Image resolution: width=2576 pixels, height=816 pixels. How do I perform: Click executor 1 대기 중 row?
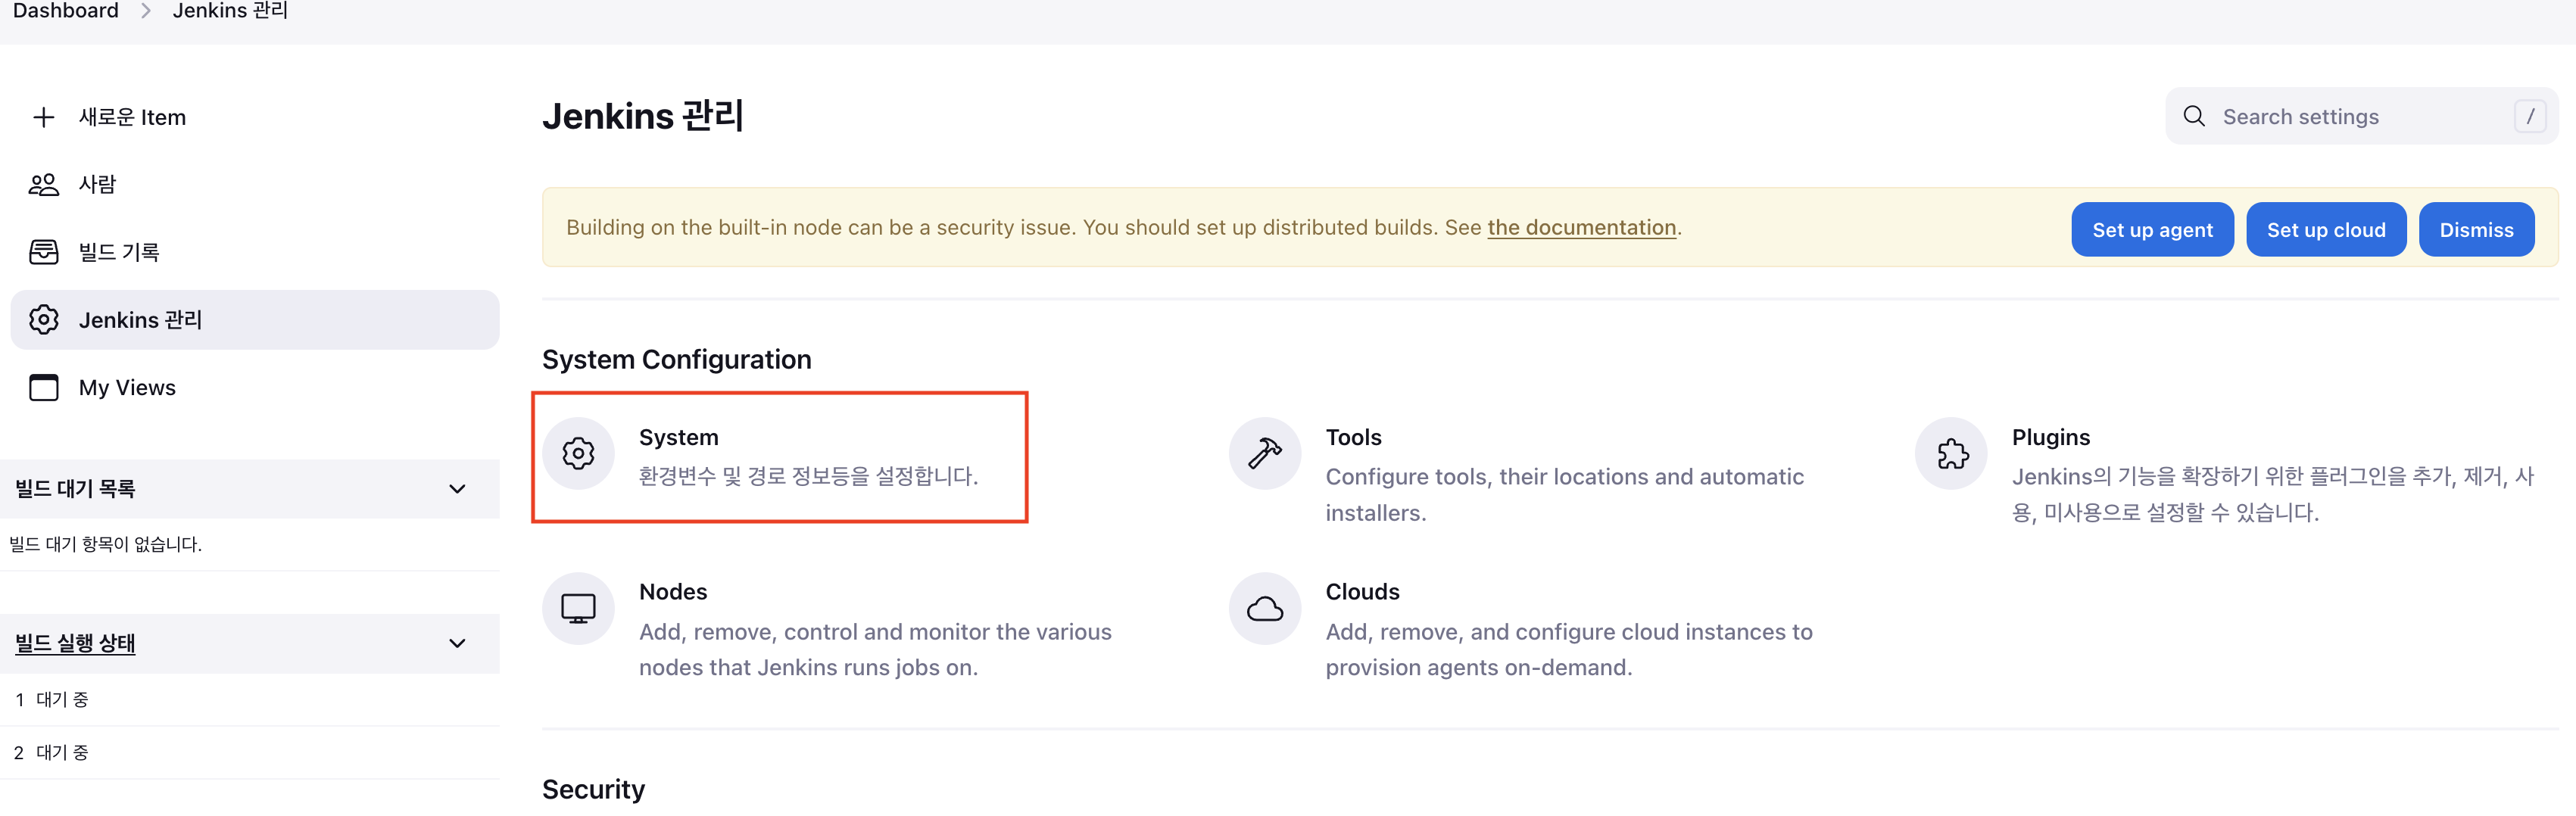tap(250, 699)
